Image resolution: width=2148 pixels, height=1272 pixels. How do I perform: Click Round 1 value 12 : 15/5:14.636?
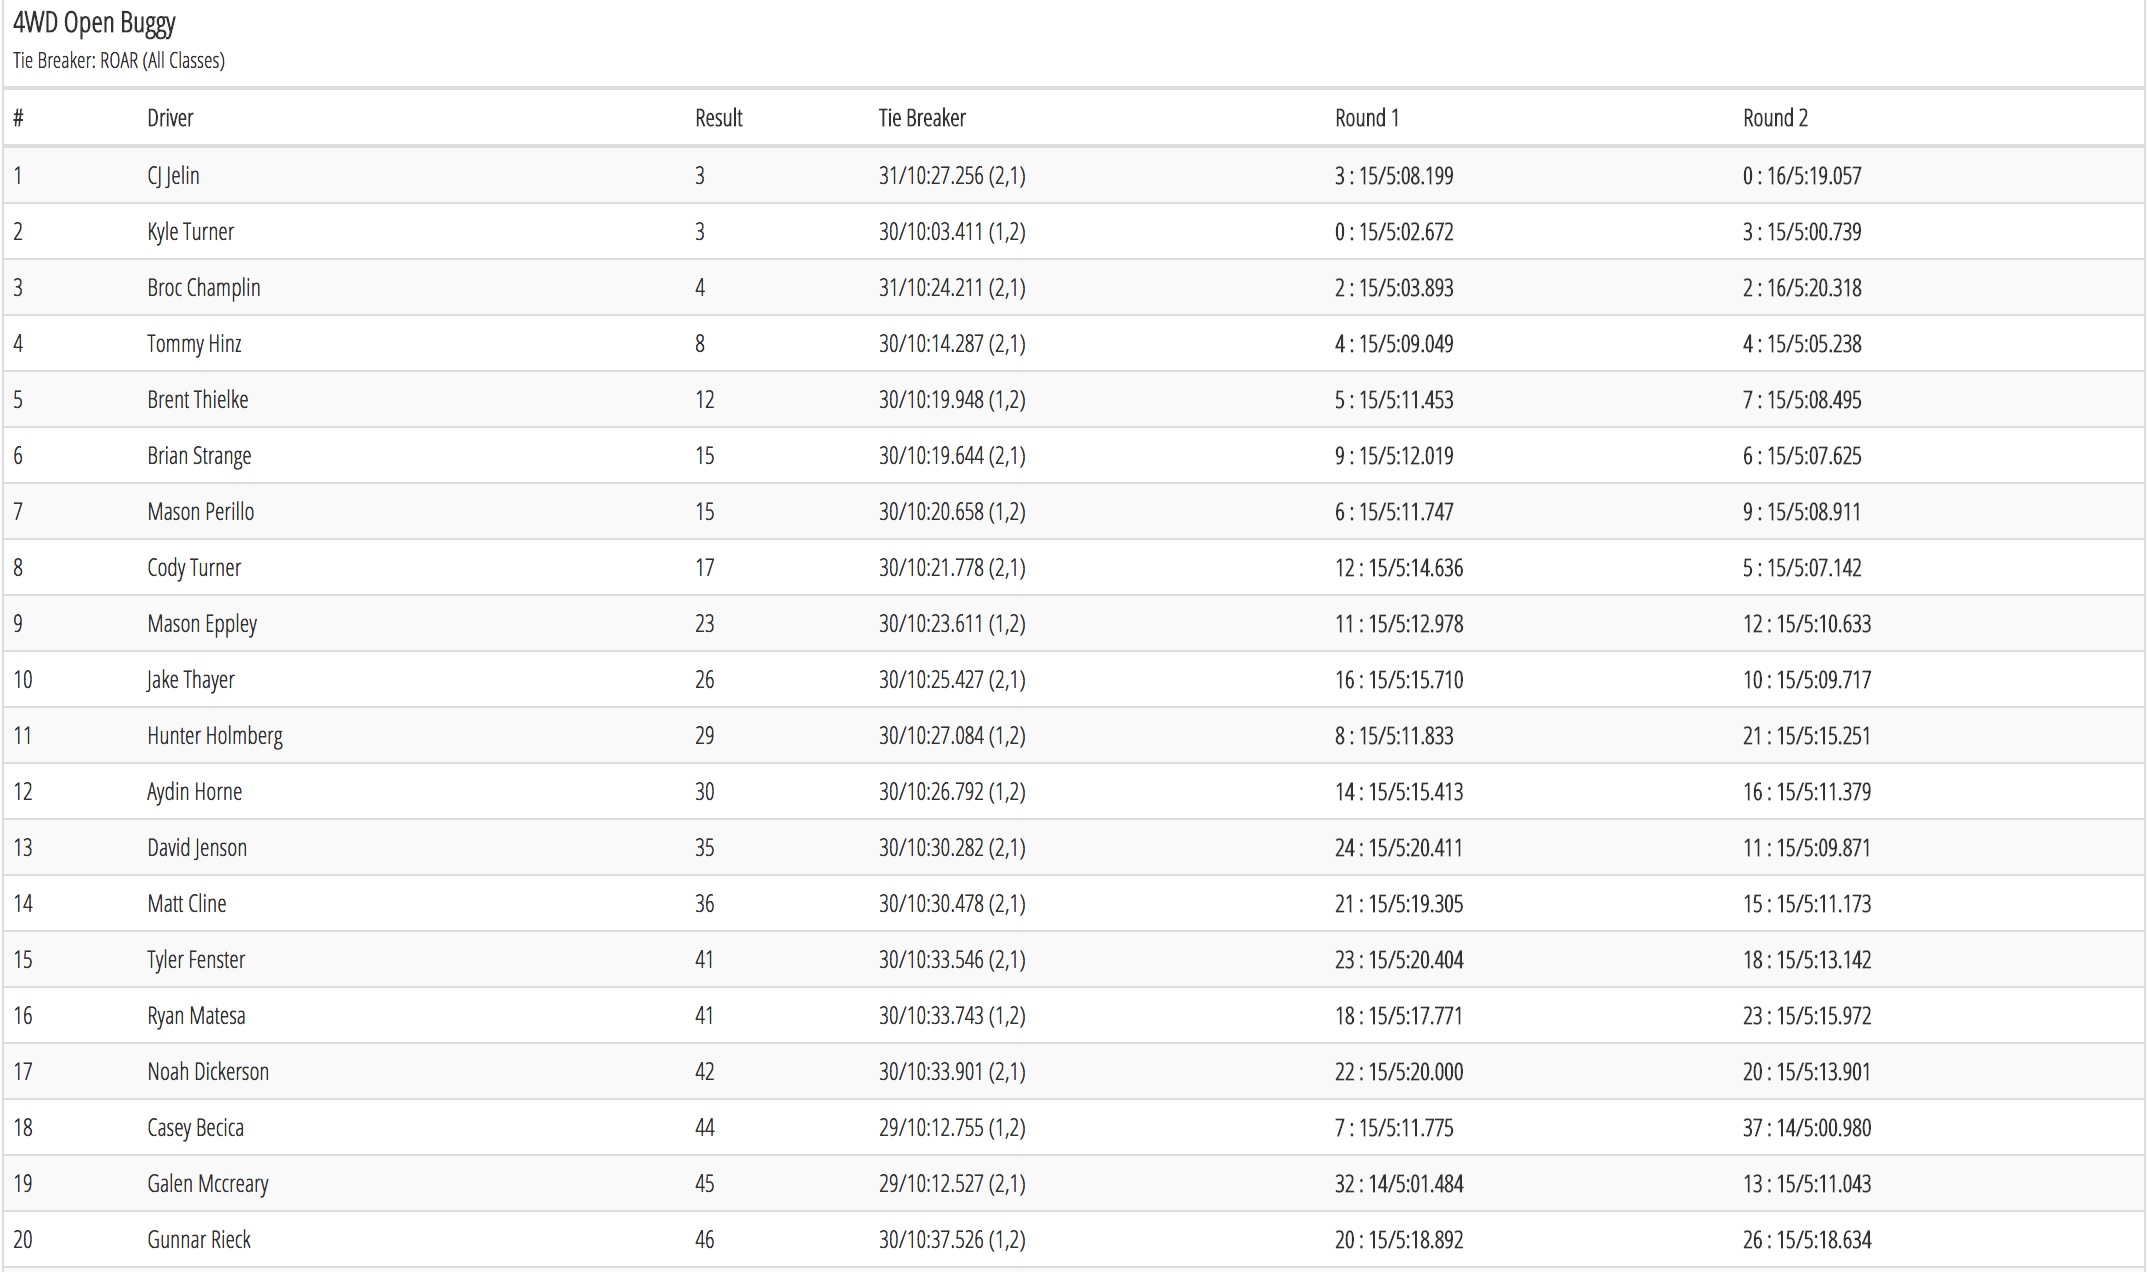[1399, 568]
